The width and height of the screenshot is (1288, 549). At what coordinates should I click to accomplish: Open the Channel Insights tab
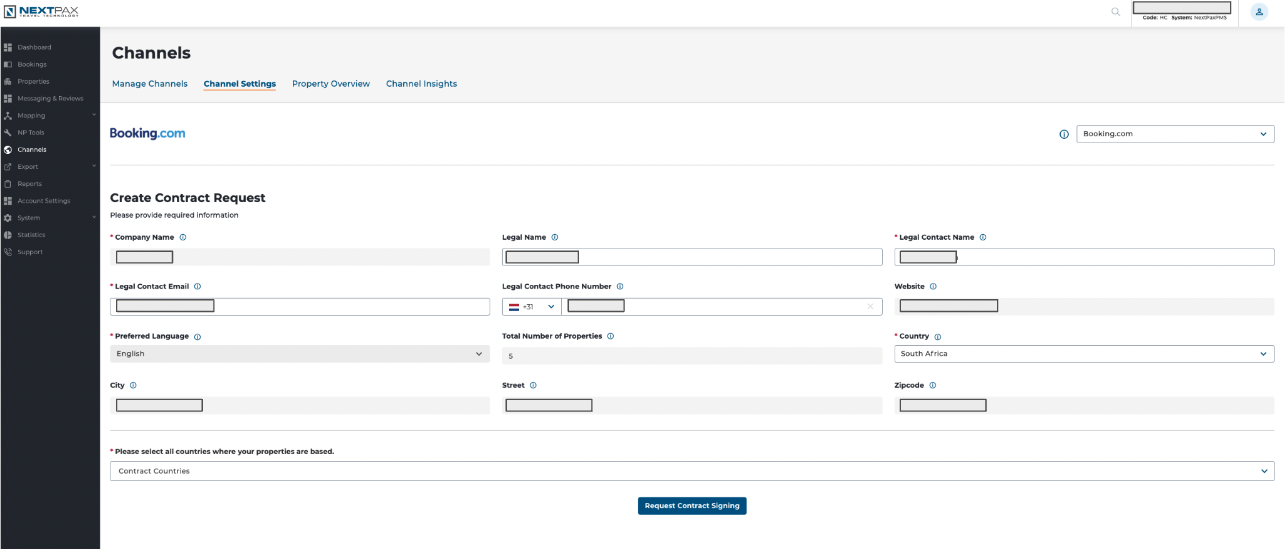pos(422,84)
